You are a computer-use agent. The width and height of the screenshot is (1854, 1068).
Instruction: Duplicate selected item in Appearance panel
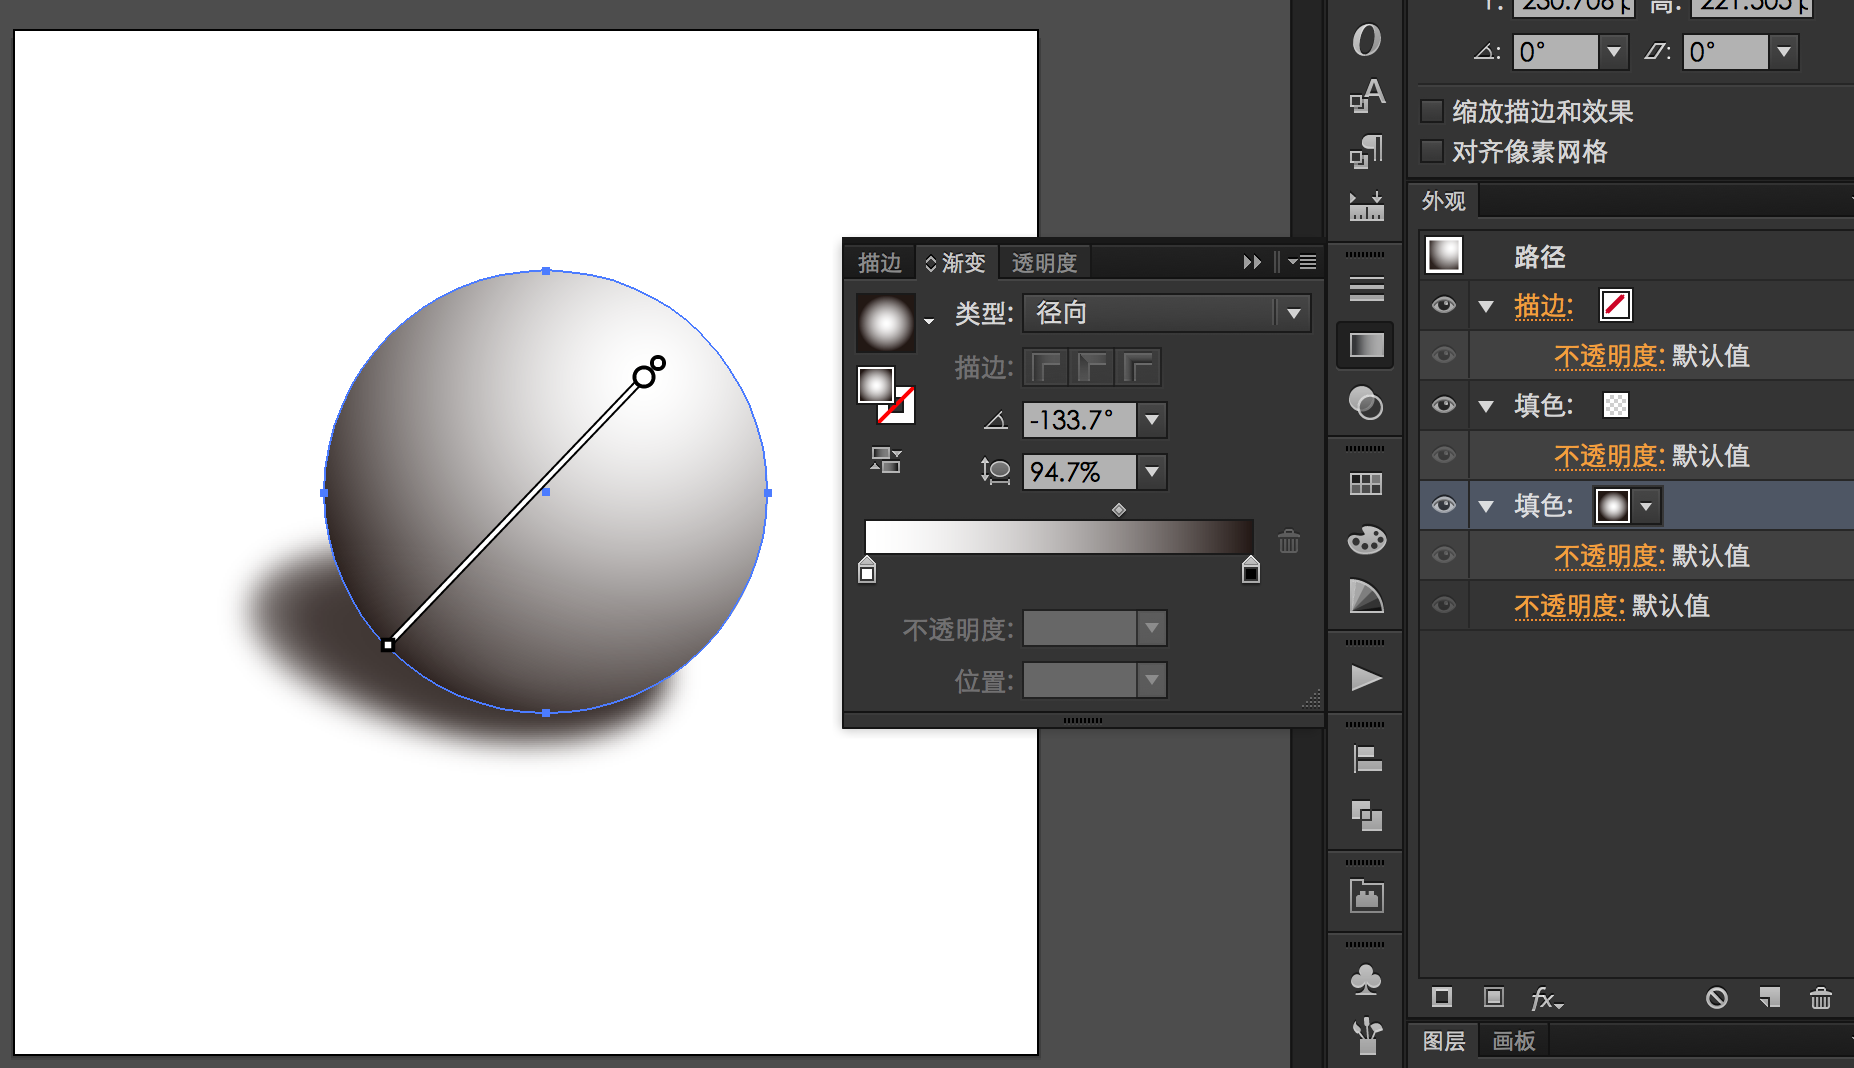click(1769, 997)
